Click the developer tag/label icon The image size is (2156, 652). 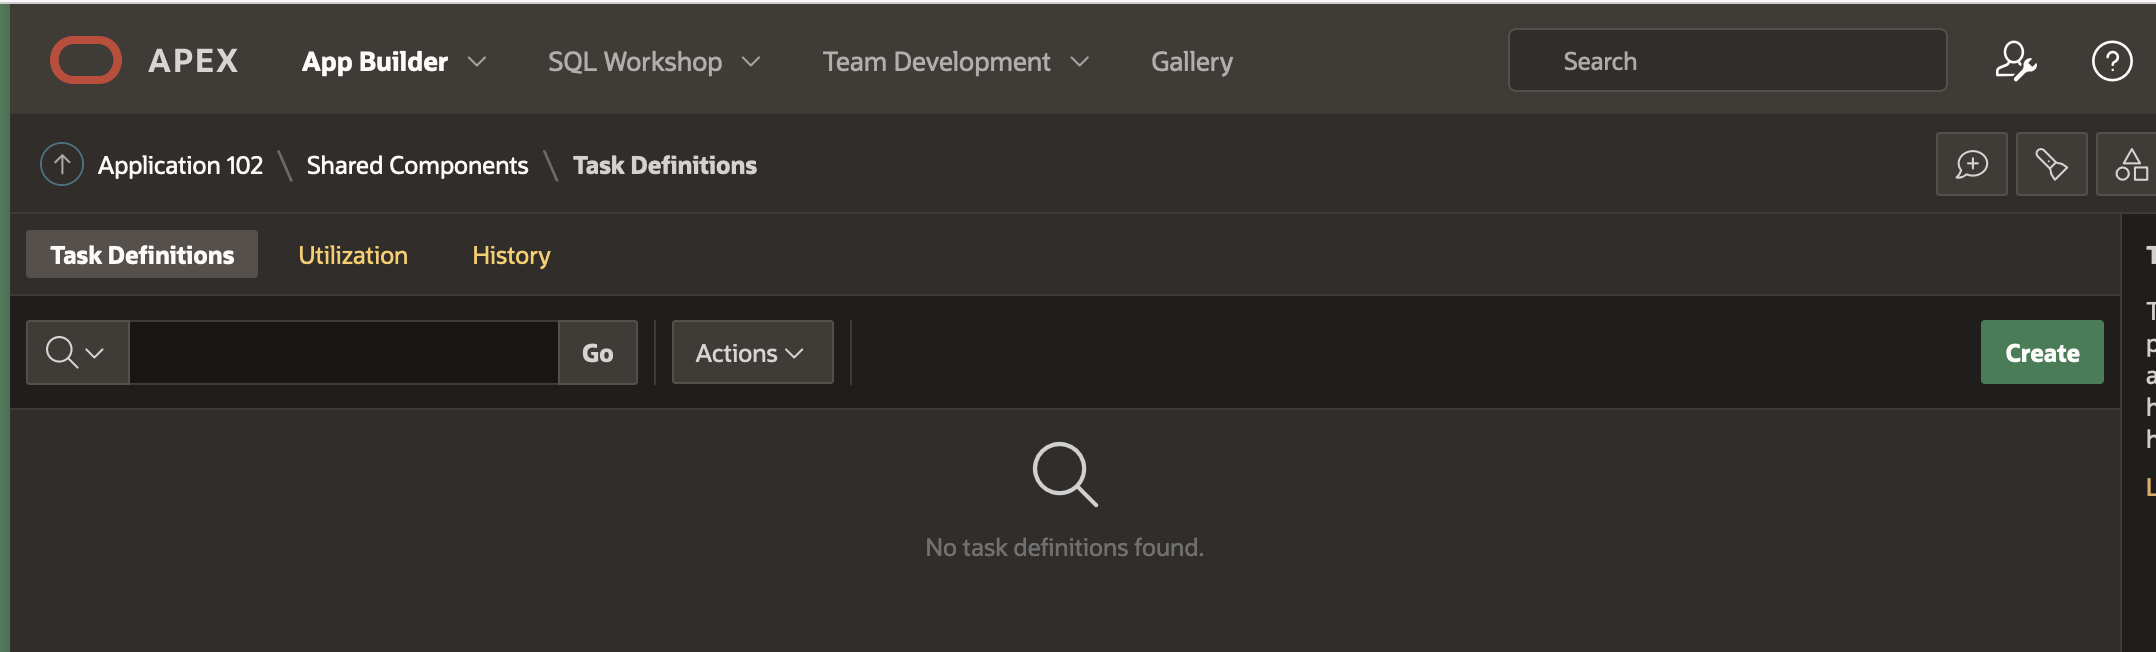click(2051, 164)
